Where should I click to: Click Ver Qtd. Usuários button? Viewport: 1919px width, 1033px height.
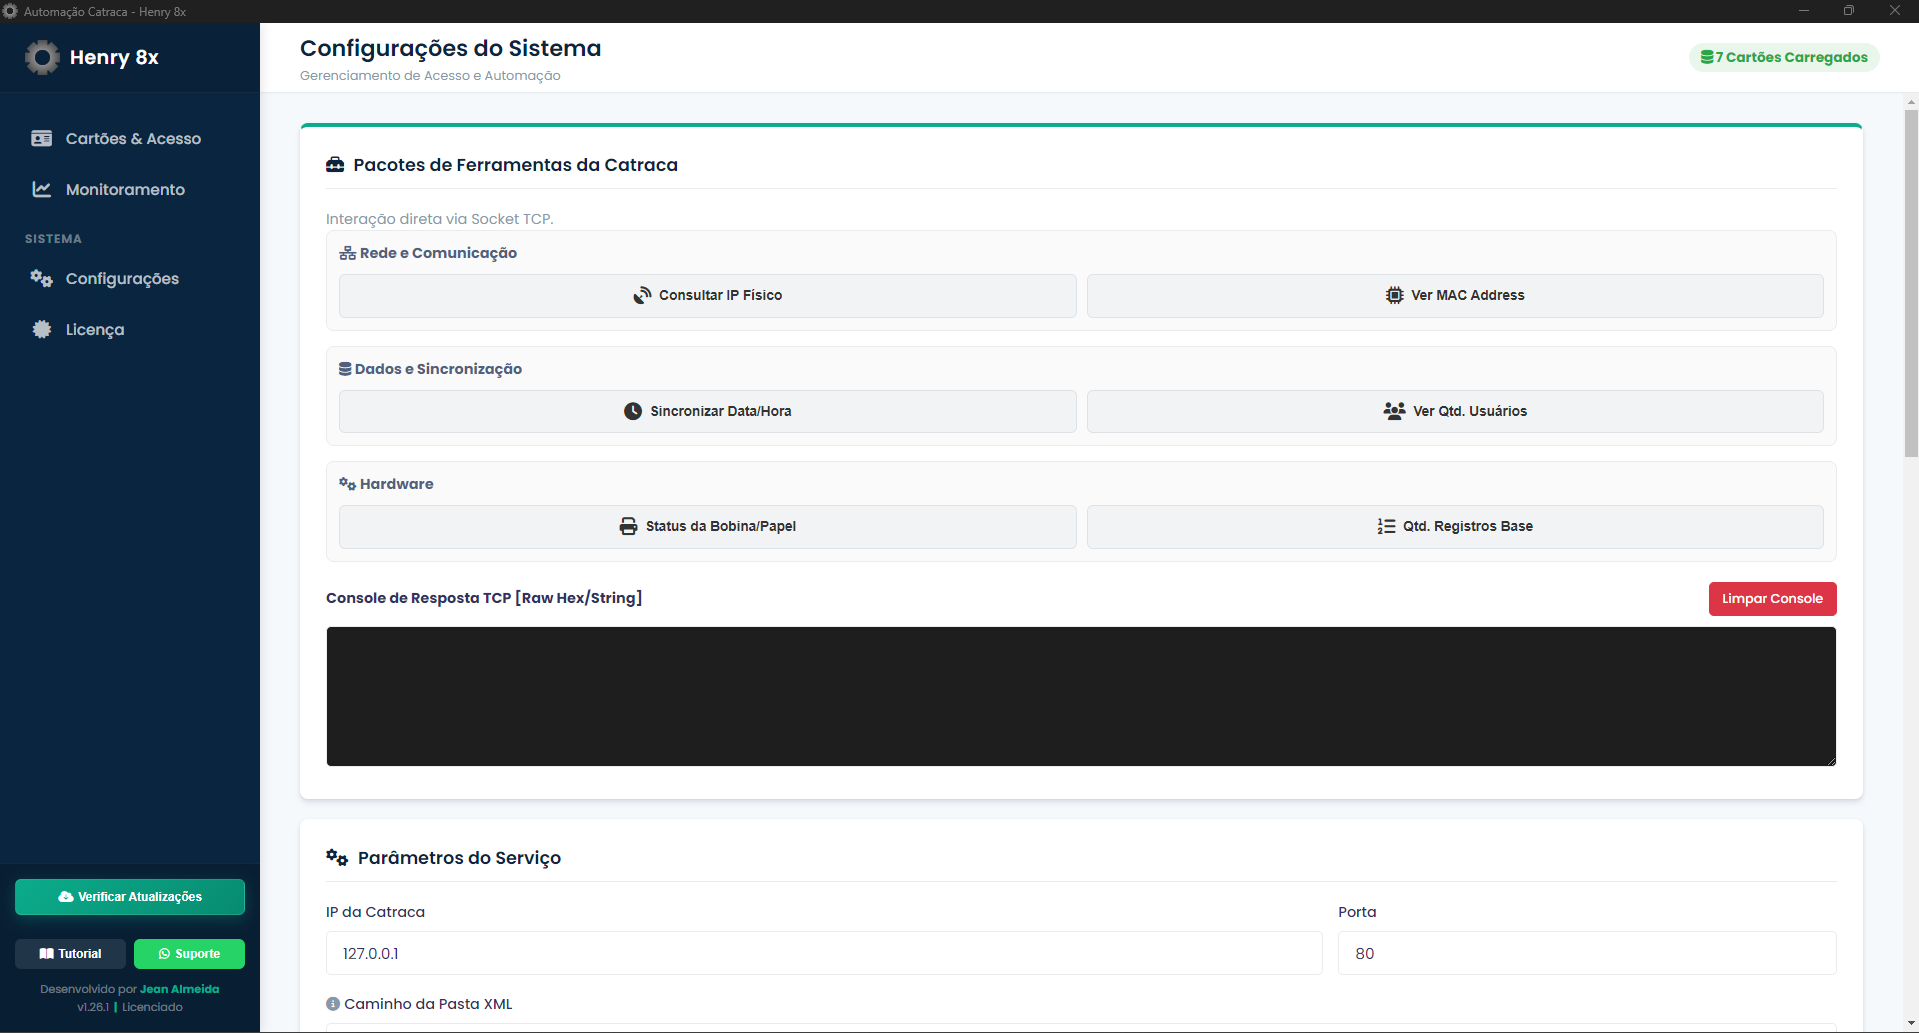pos(1455,412)
